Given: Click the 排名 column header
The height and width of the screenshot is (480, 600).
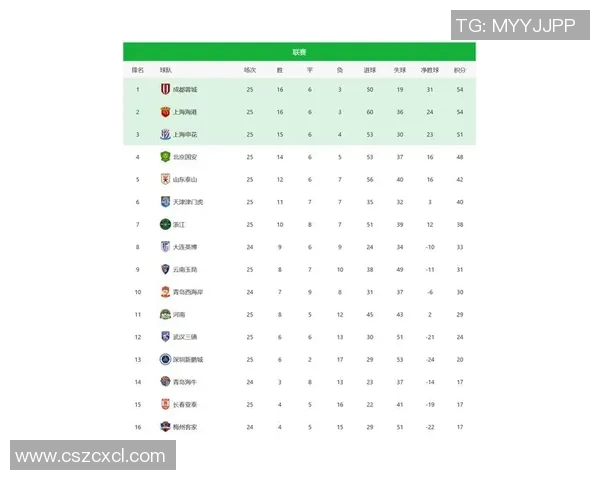Looking at the screenshot, I should pos(138,70).
